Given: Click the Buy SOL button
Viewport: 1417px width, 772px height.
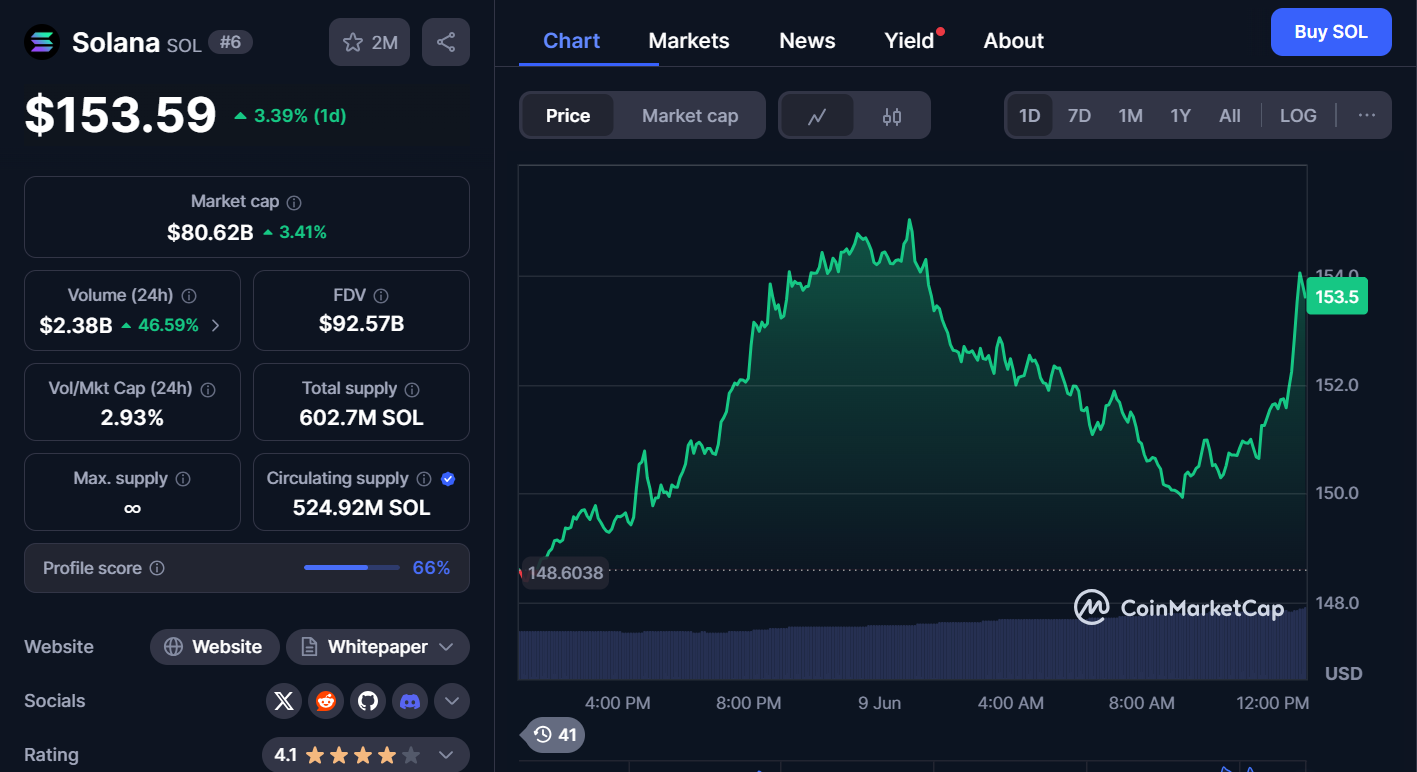Looking at the screenshot, I should pyautogui.click(x=1331, y=32).
